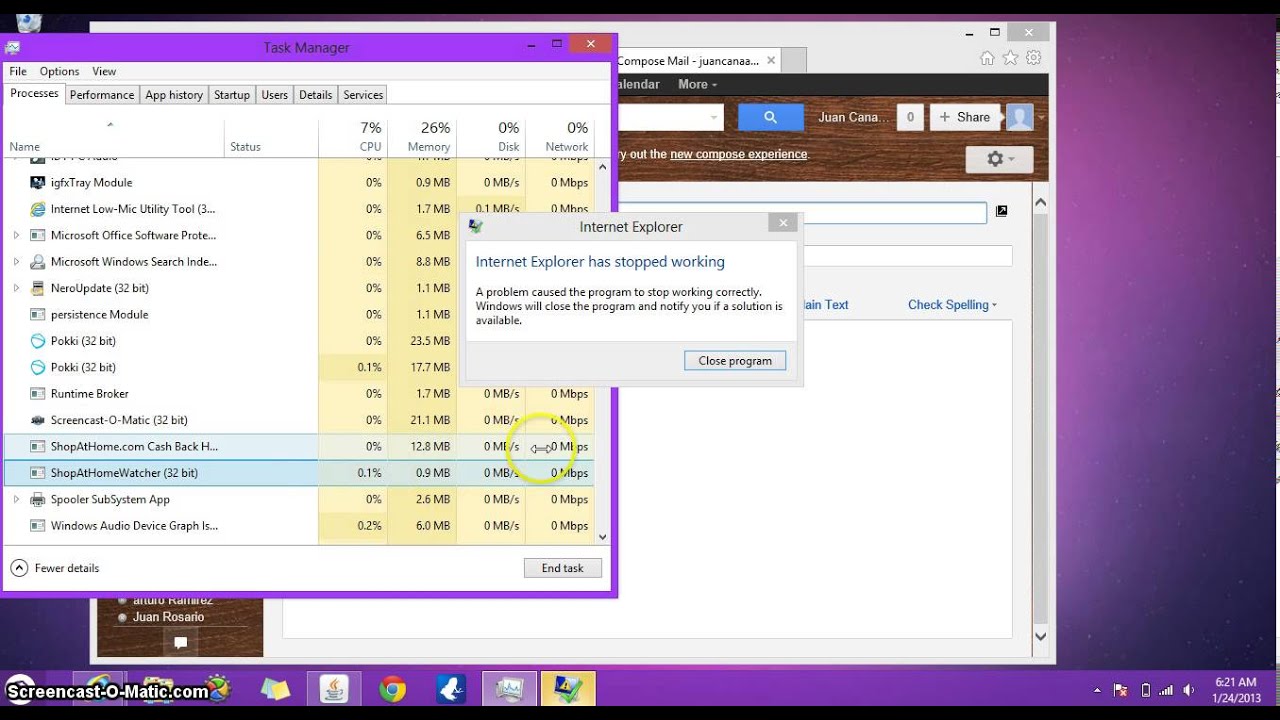Click the Java icon in taskbar
Image resolution: width=1280 pixels, height=720 pixels.
(x=333, y=689)
